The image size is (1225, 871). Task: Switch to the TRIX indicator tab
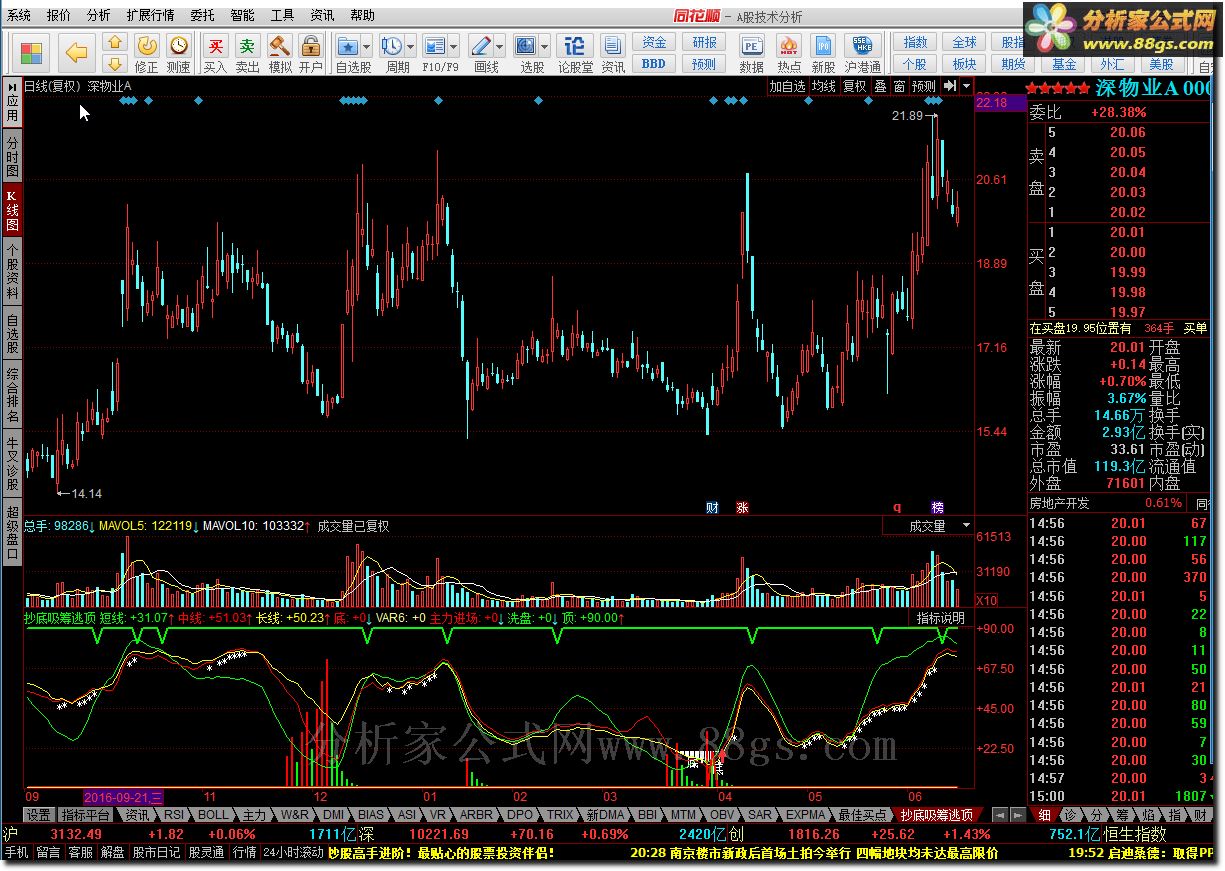tap(560, 815)
